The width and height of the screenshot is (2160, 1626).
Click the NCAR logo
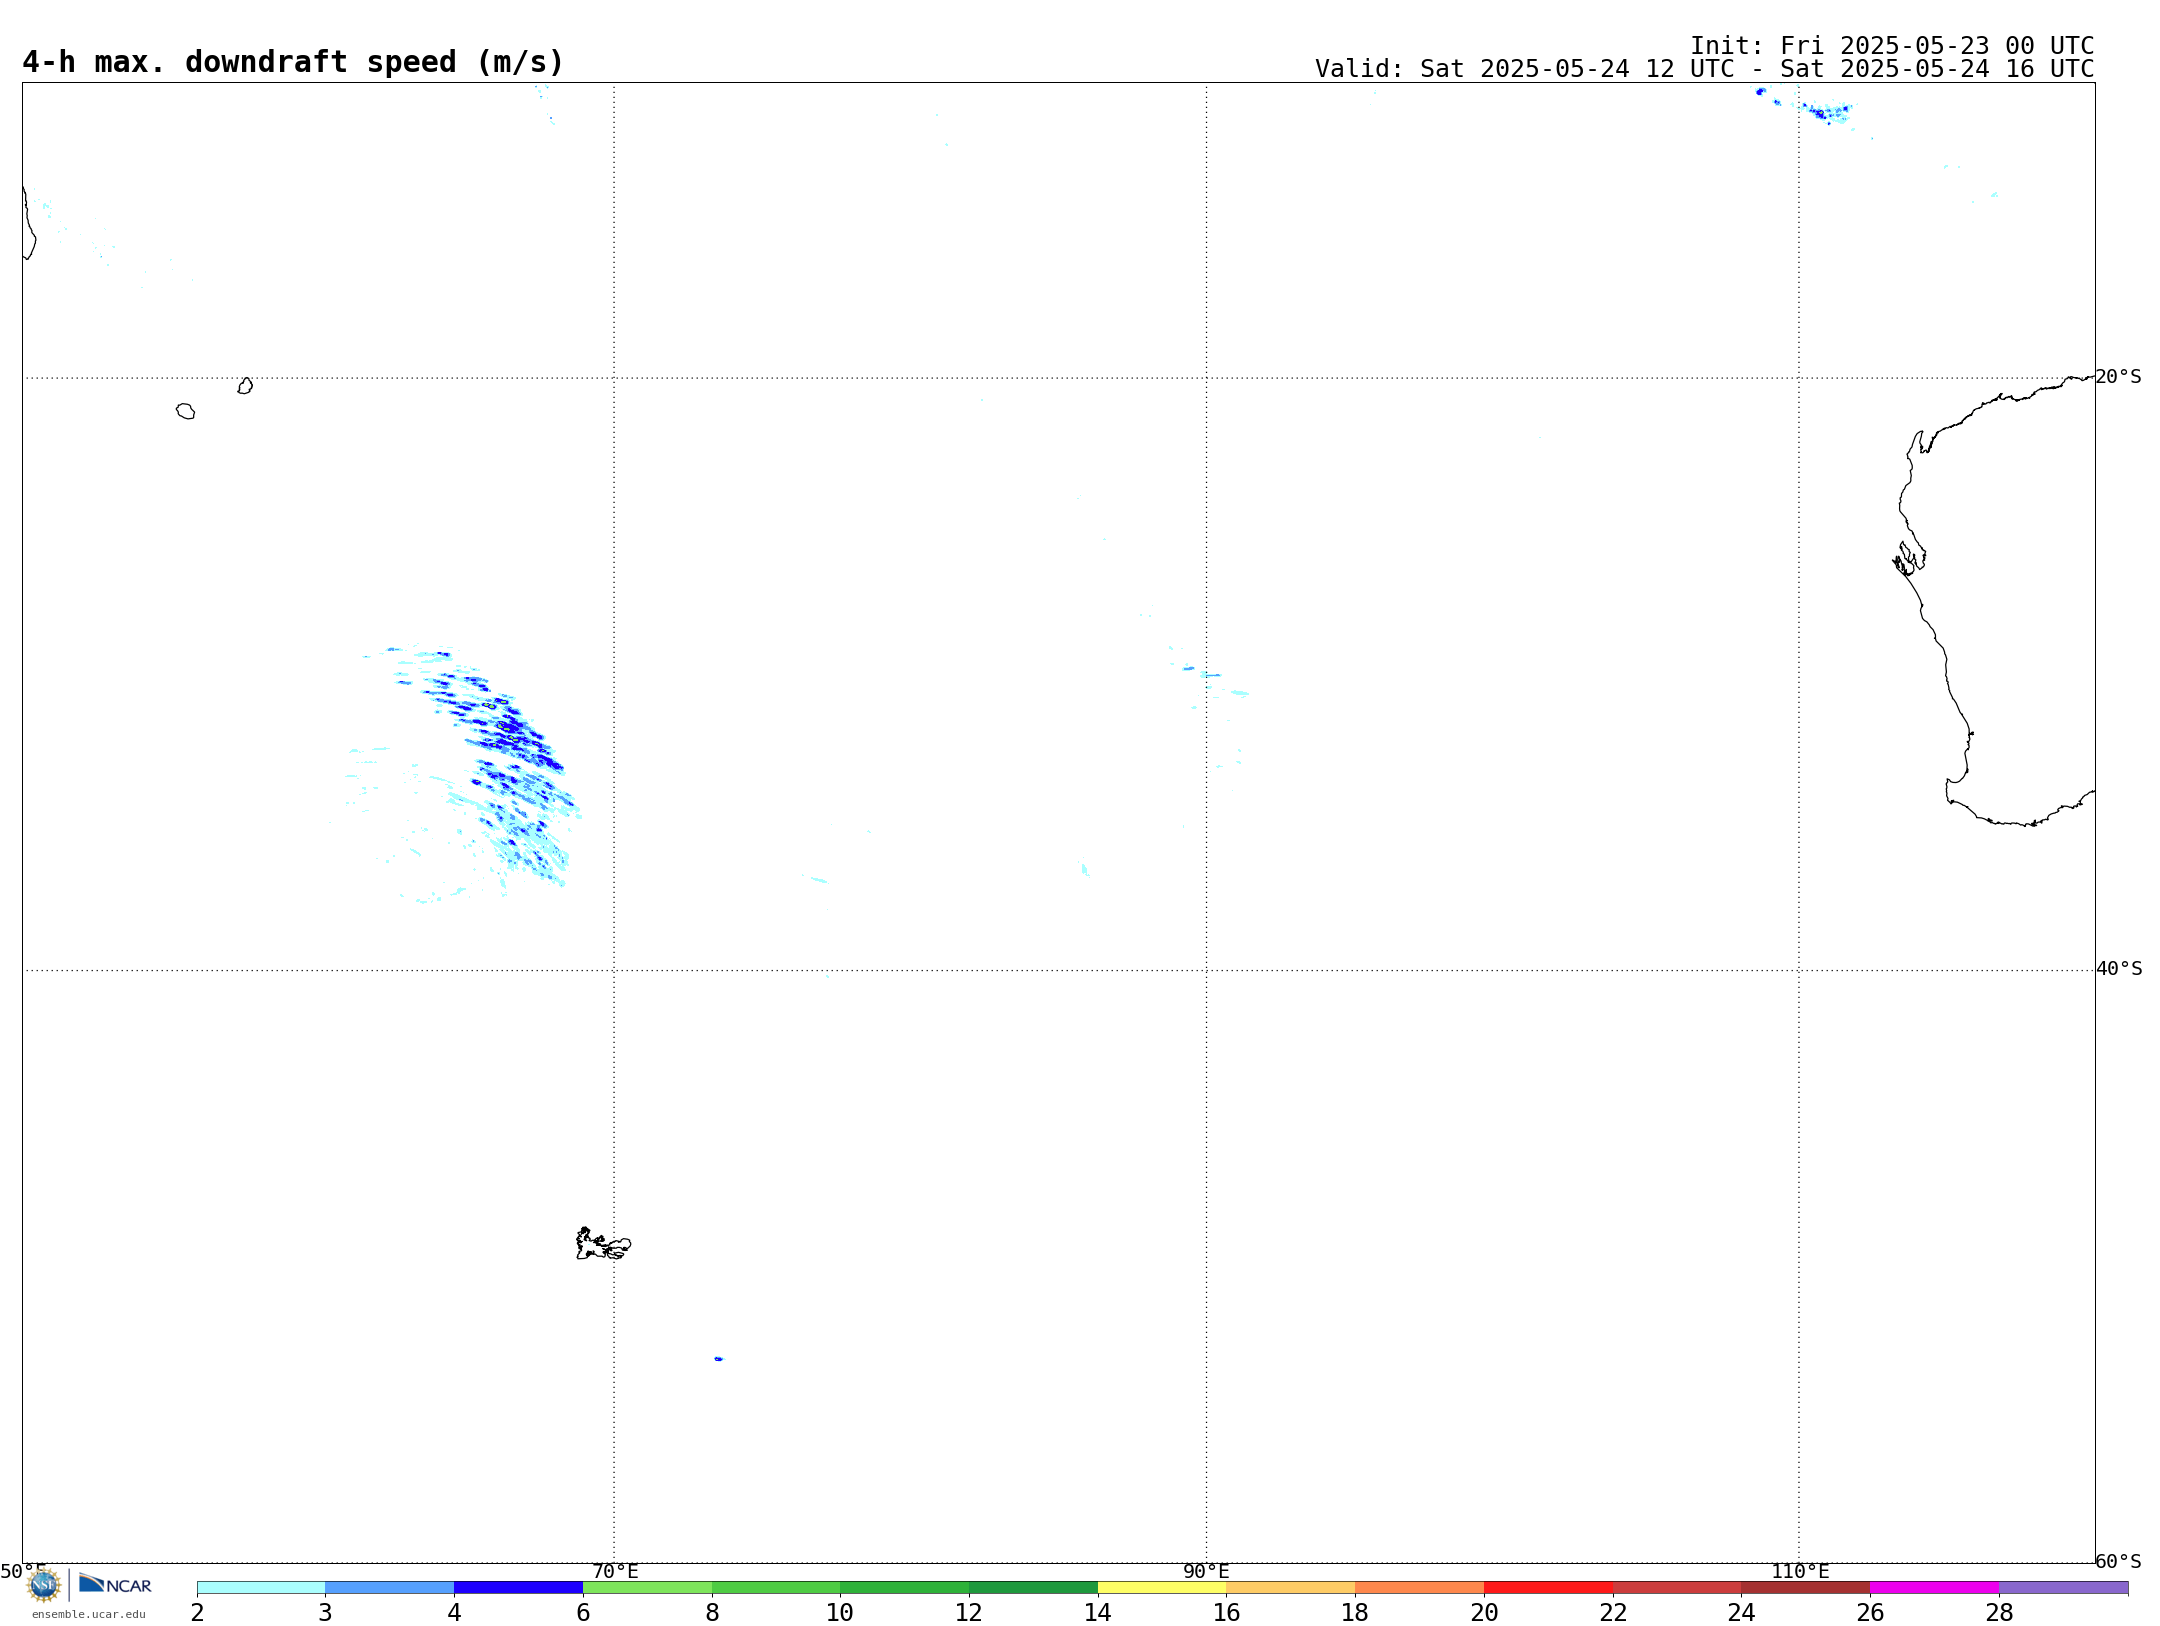pos(115,1584)
